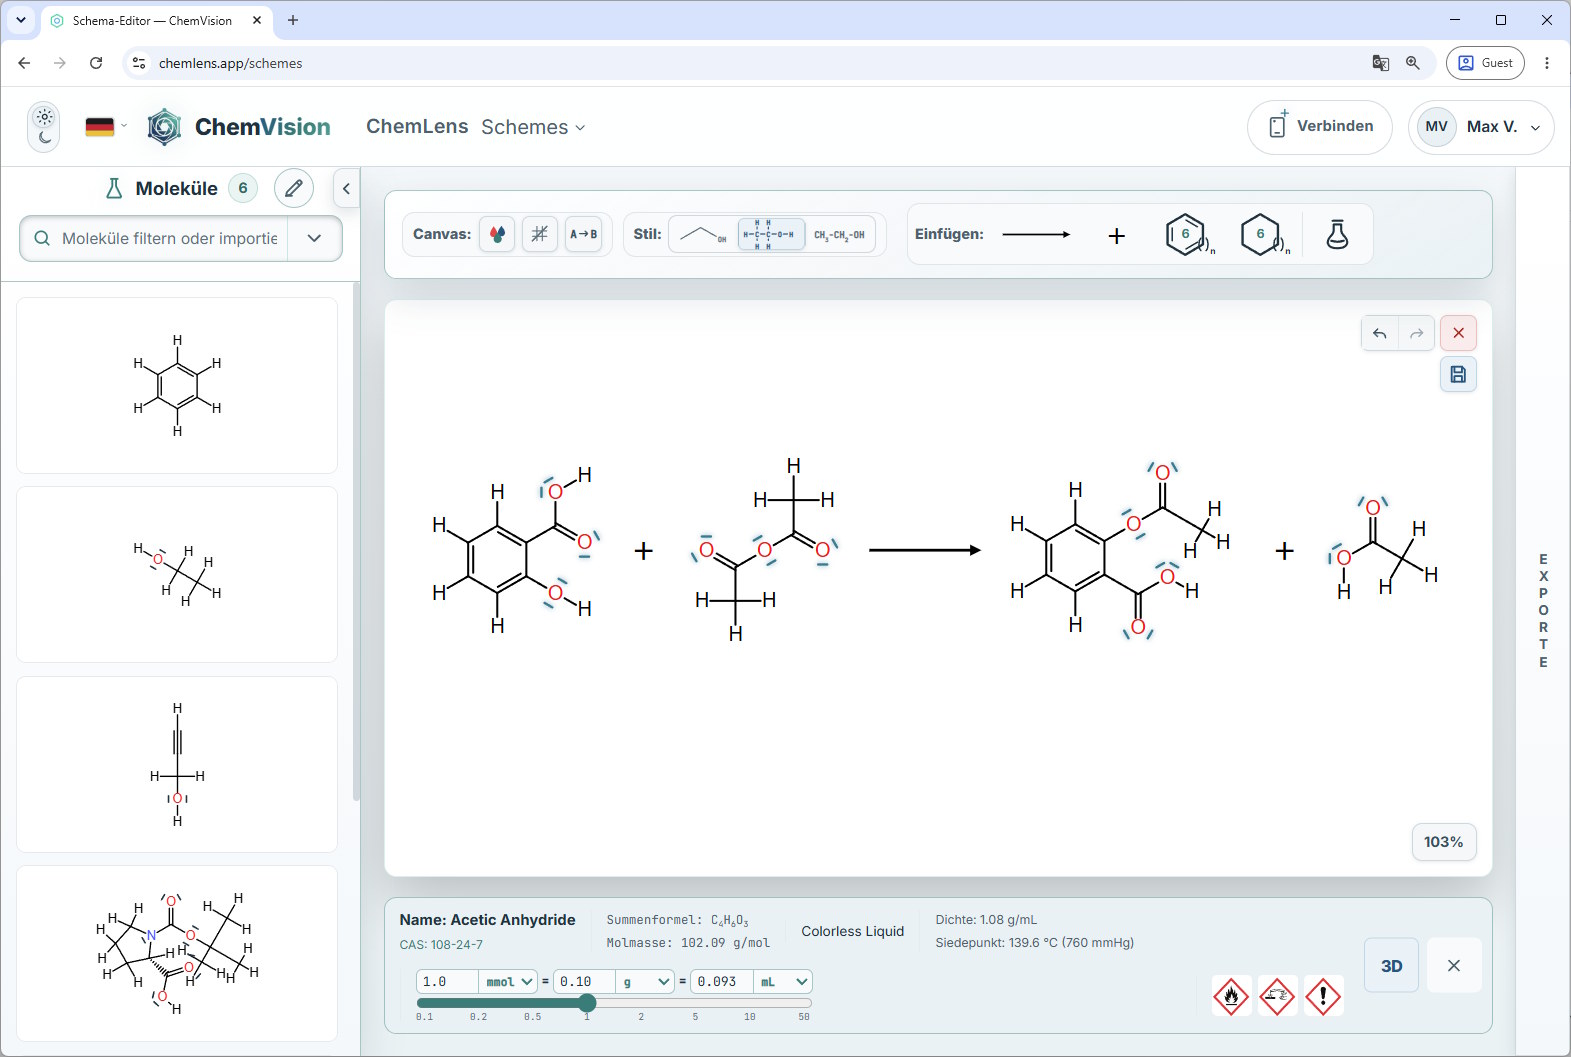Image resolution: width=1571 pixels, height=1057 pixels.
Task: Click the 103% zoom level button
Action: 1443,842
